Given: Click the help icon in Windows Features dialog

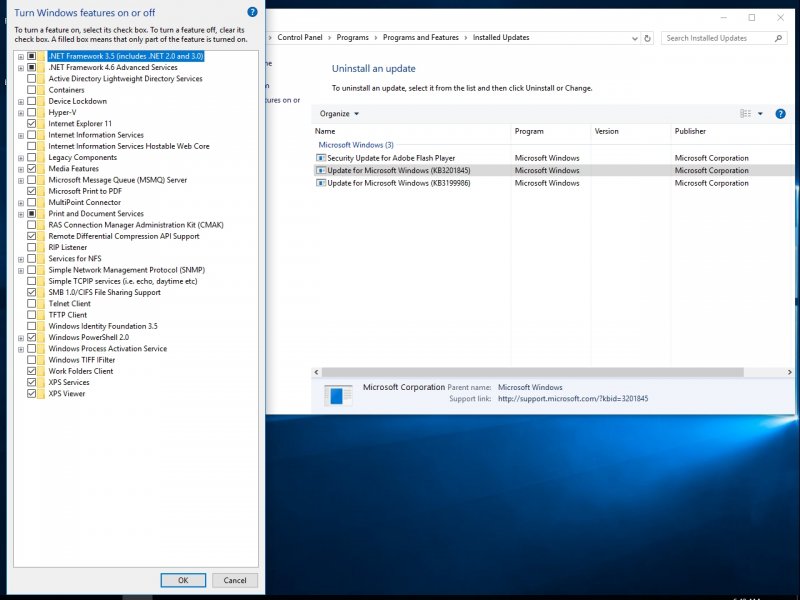Looking at the screenshot, I should coord(252,12).
